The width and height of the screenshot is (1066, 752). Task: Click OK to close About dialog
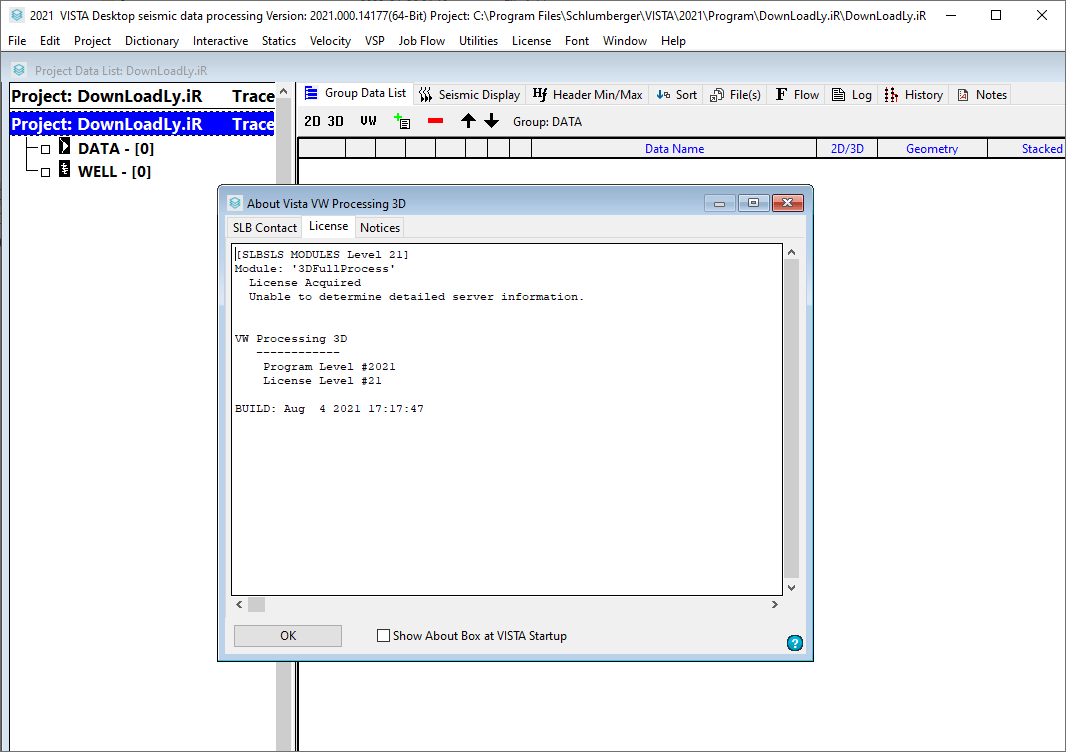288,636
